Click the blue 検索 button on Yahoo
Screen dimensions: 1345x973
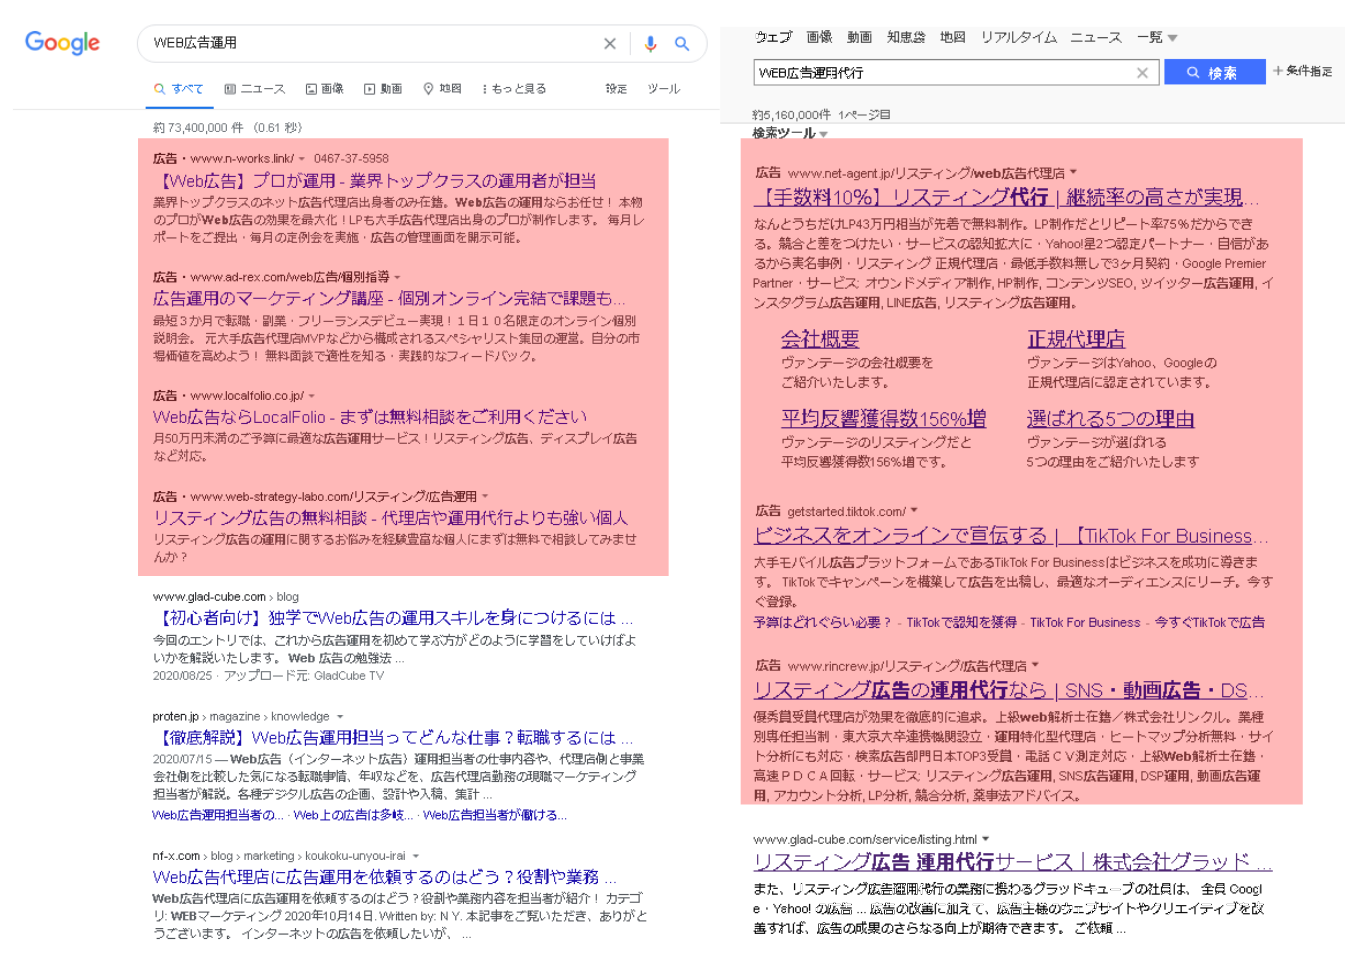coord(1214,72)
